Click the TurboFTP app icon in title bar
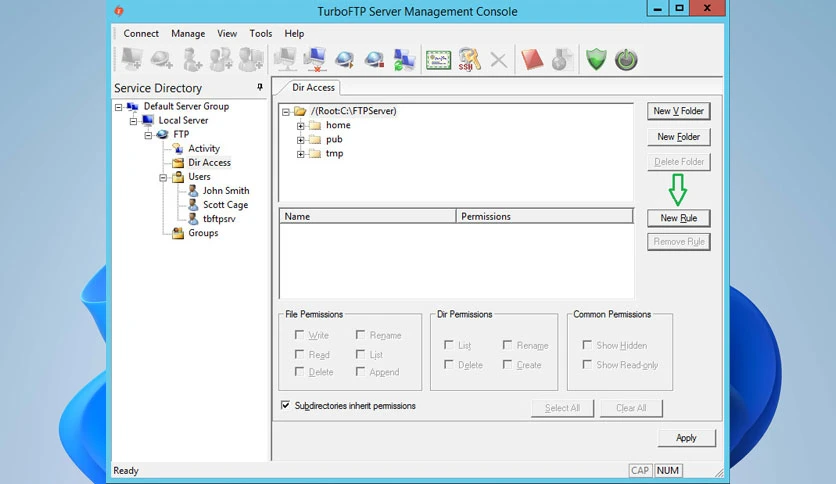The image size is (836, 484). pyautogui.click(x=119, y=11)
